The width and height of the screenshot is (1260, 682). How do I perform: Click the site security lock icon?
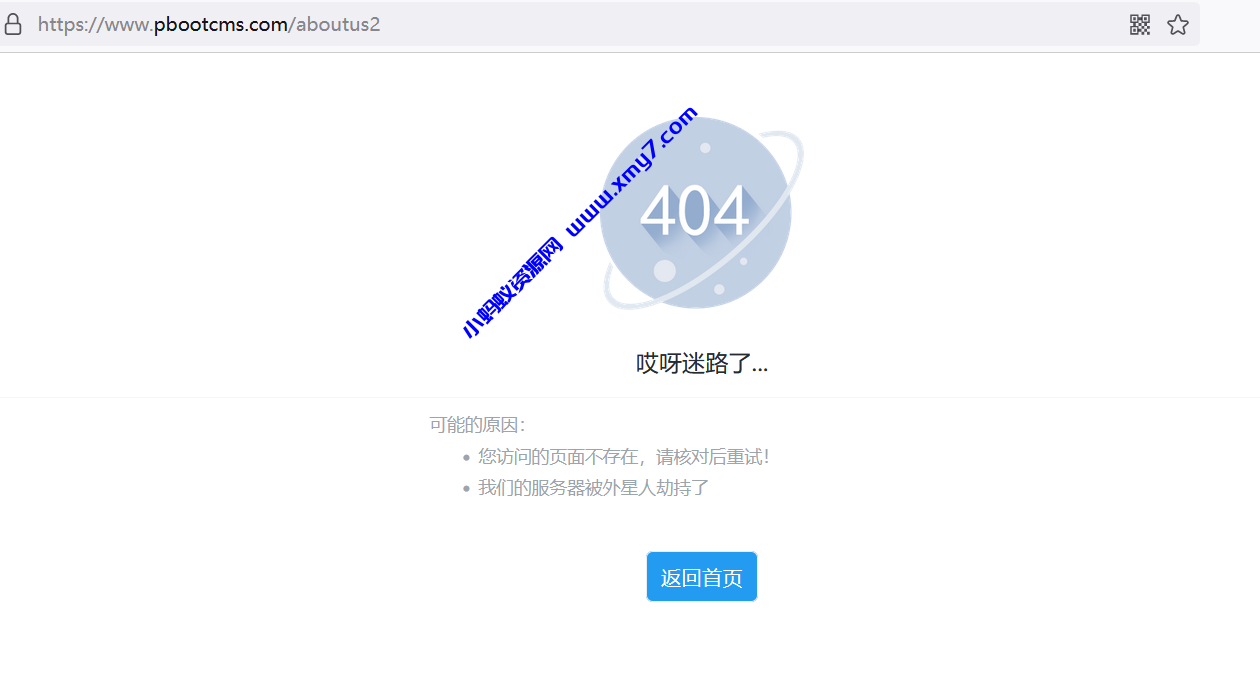coord(14,24)
